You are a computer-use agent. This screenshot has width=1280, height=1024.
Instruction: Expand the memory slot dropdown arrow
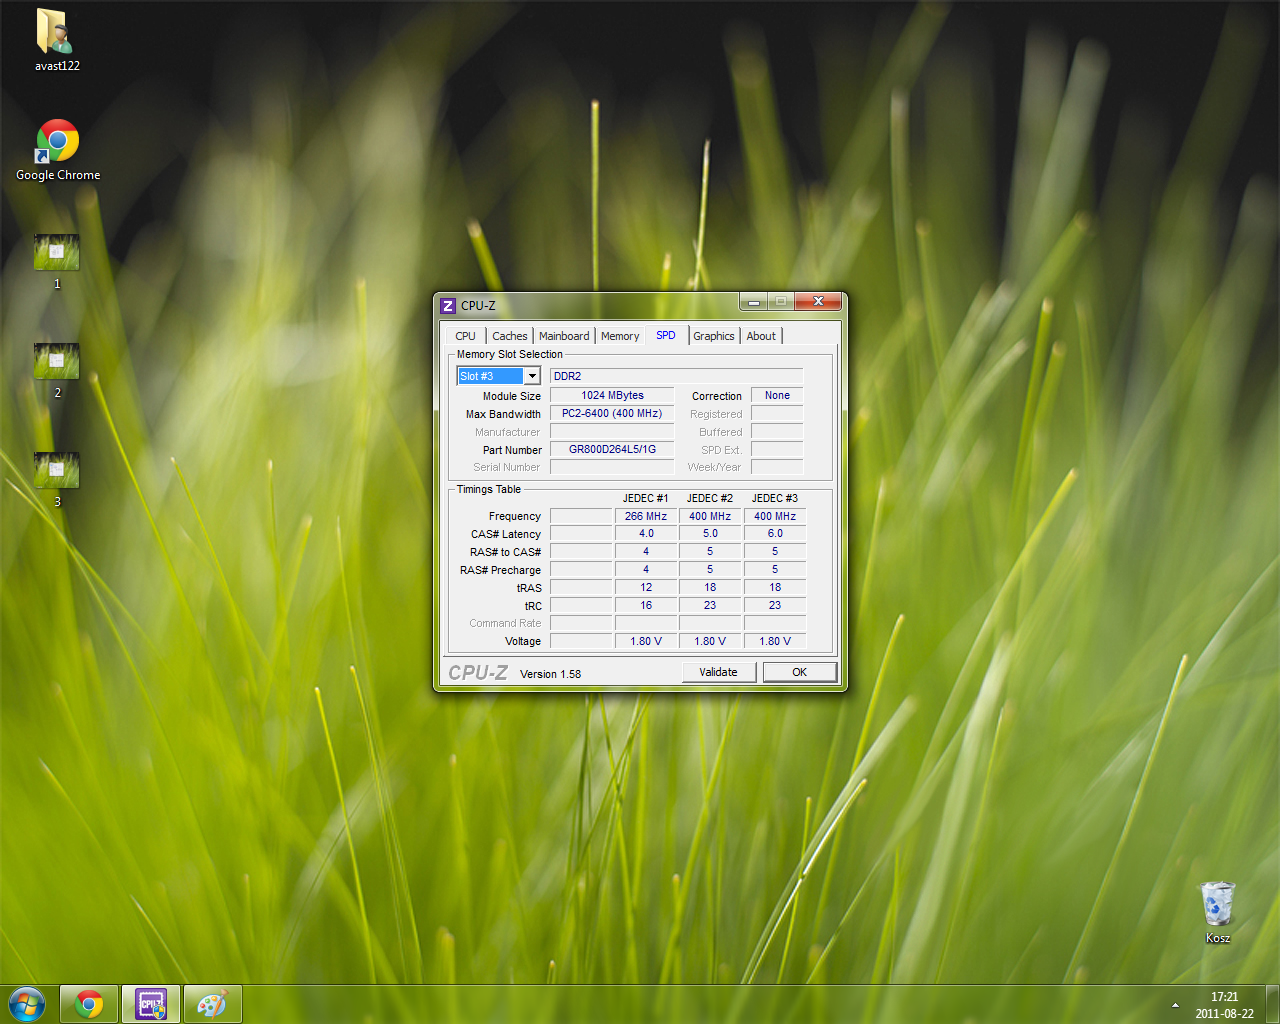tap(532, 376)
